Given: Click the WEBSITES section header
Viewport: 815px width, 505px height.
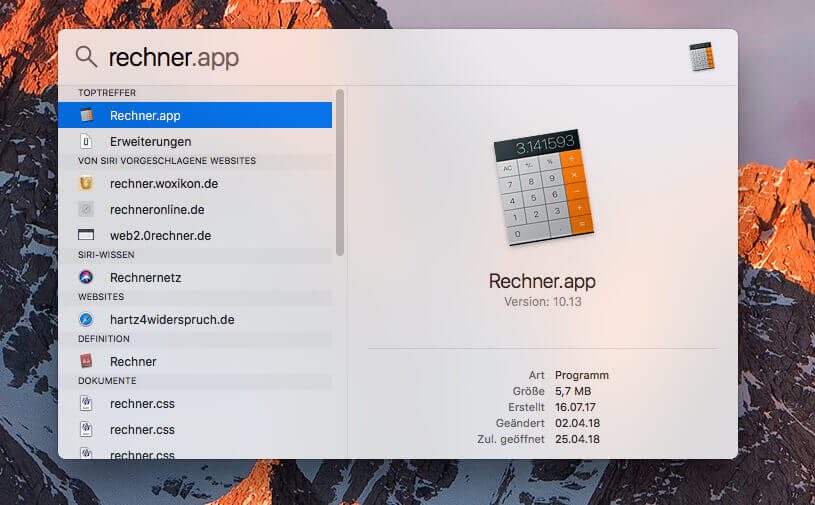Looking at the screenshot, I should tap(101, 297).
